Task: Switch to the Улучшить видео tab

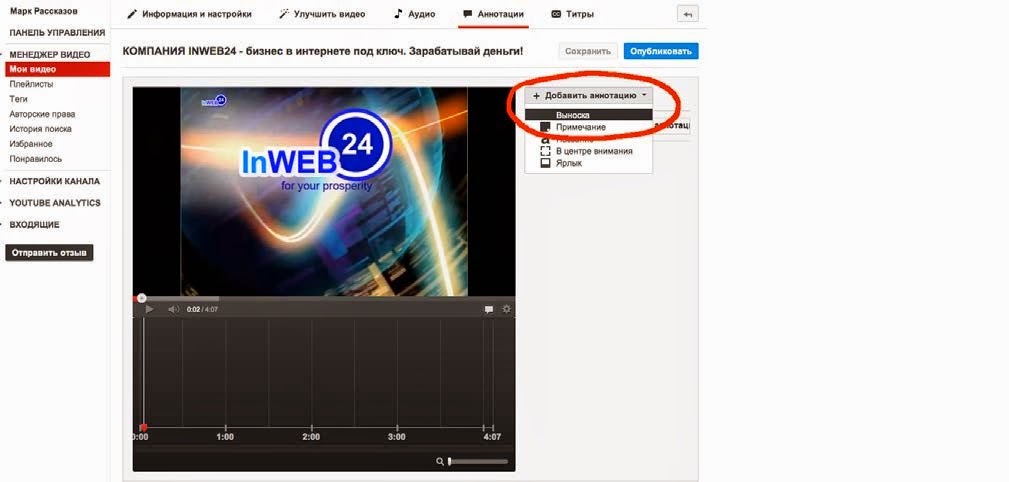Action: click(322, 14)
